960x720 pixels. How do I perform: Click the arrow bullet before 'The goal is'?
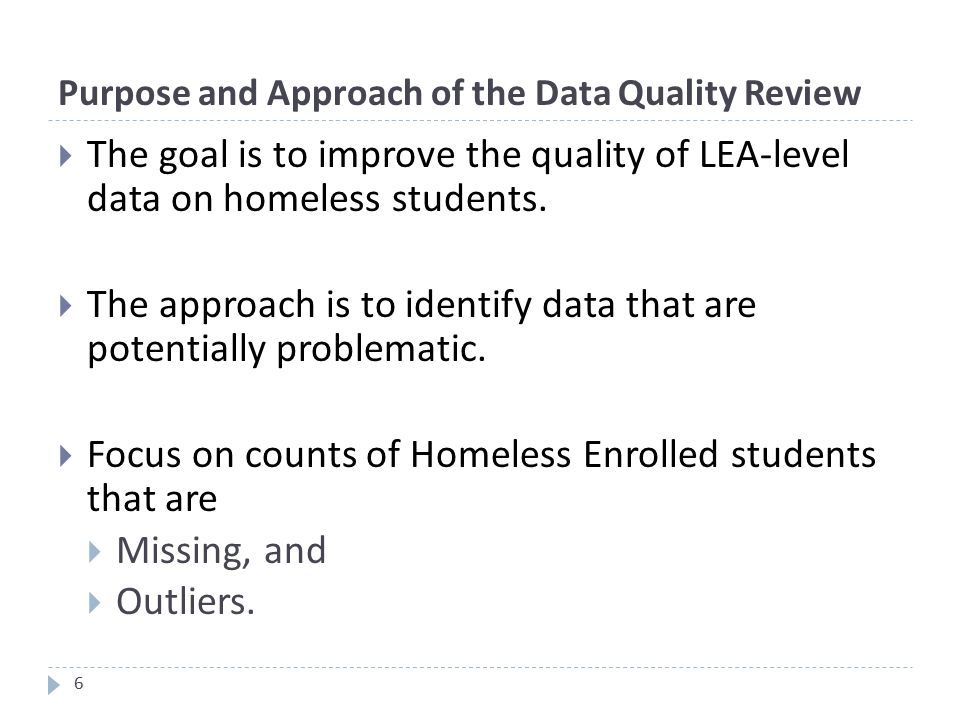coord(66,156)
